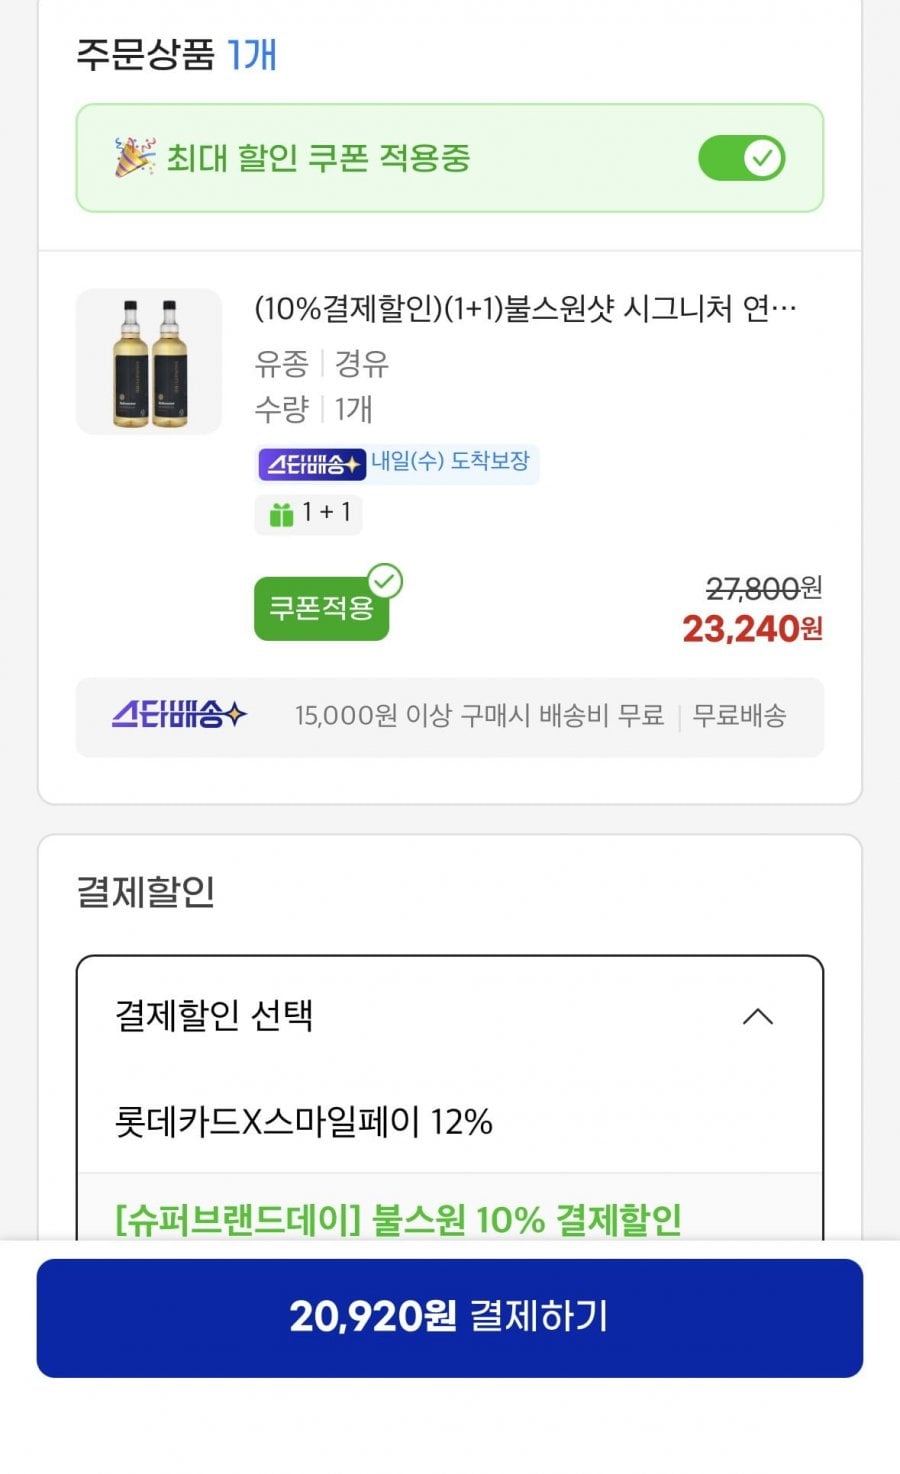This screenshot has width=900, height=1474.
Task: Click the 결제할인 선택 dropdown header
Action: coord(215,1016)
